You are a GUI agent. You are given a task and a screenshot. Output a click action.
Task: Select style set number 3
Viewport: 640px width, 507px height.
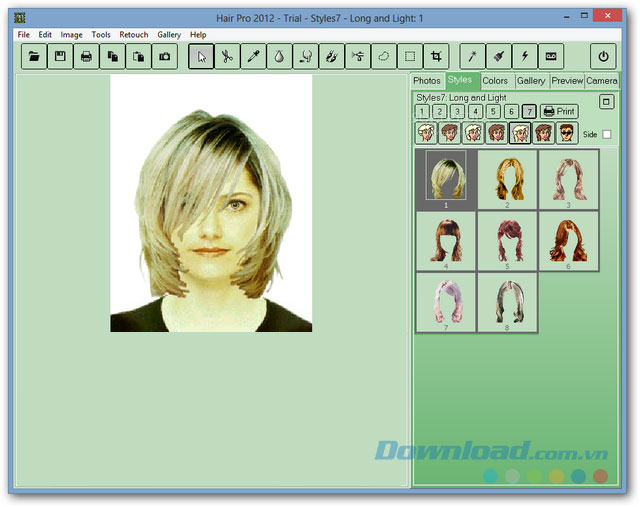pyautogui.click(x=458, y=111)
